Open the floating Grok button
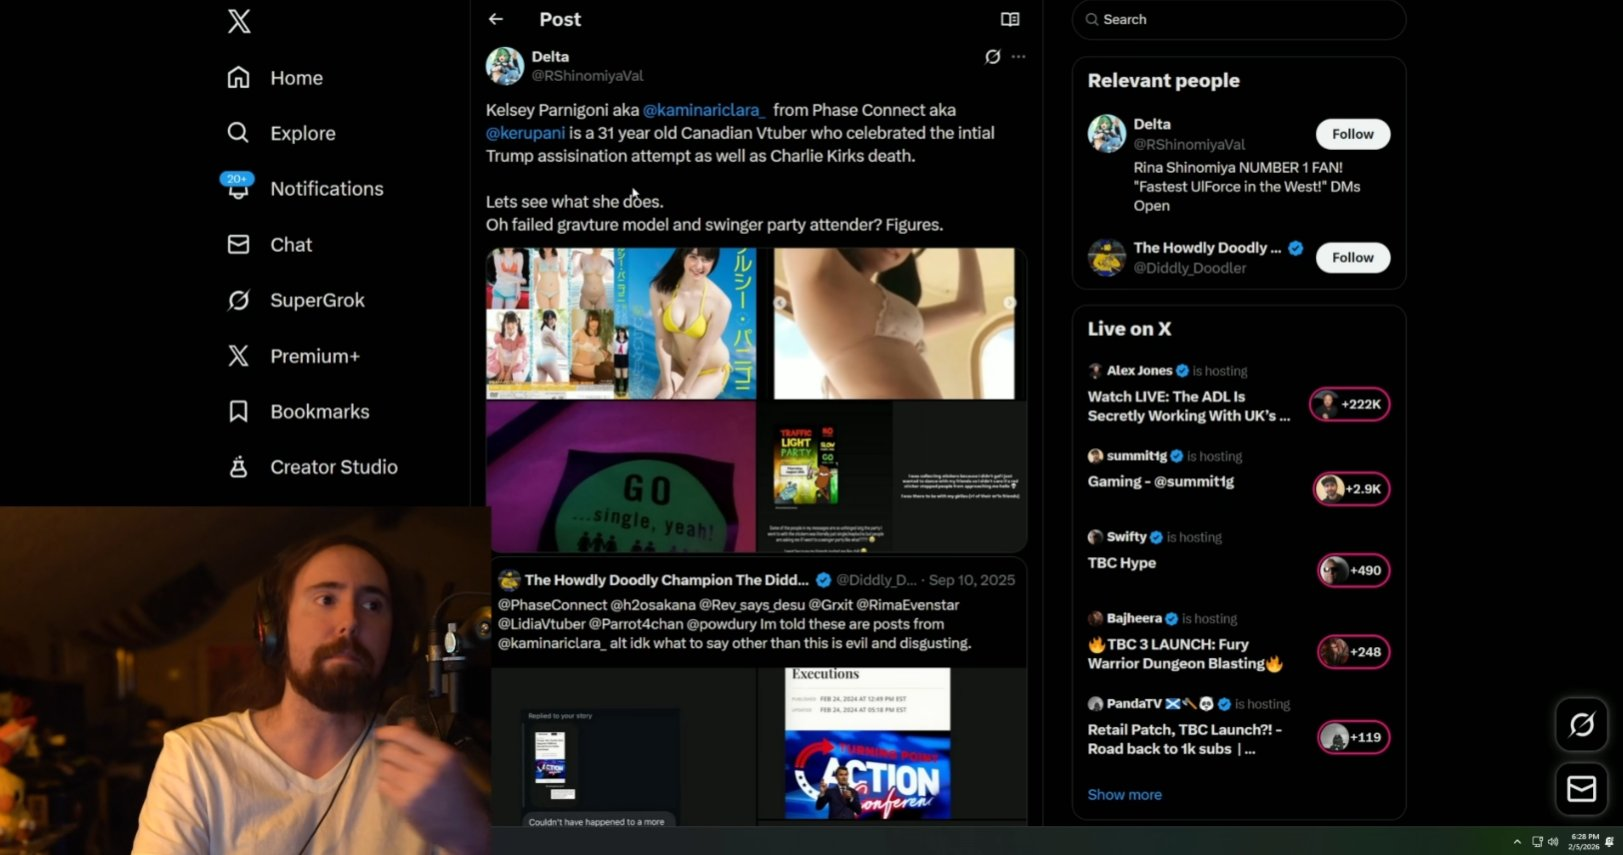The image size is (1623, 855). (1581, 724)
